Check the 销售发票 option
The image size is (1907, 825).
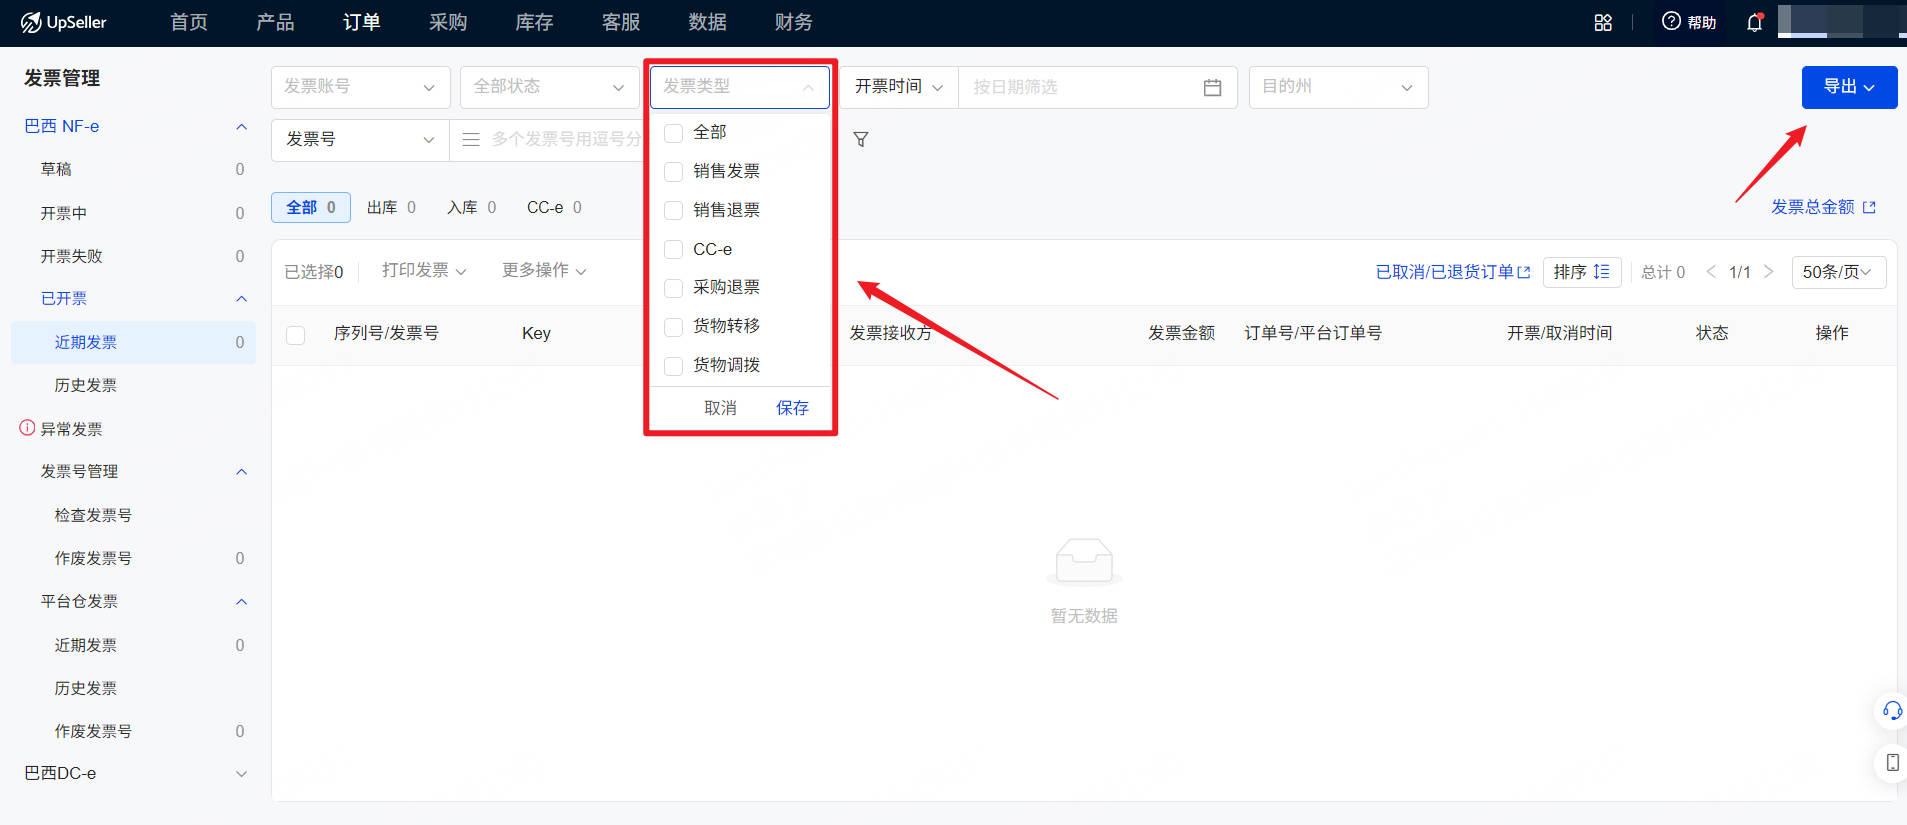[674, 172]
